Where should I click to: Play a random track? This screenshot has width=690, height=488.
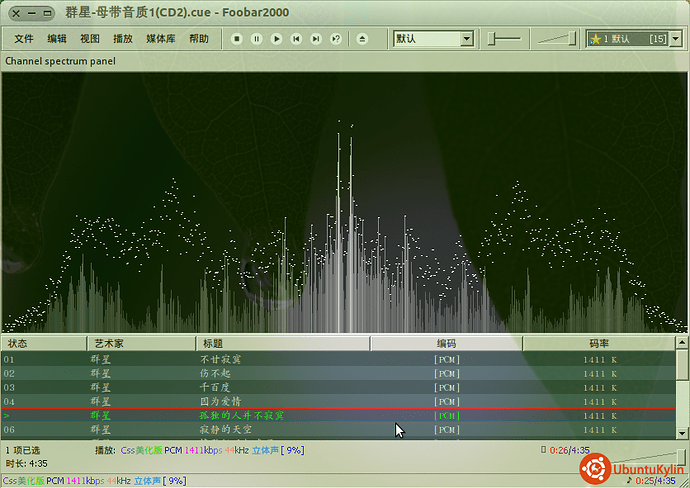[x=336, y=39]
